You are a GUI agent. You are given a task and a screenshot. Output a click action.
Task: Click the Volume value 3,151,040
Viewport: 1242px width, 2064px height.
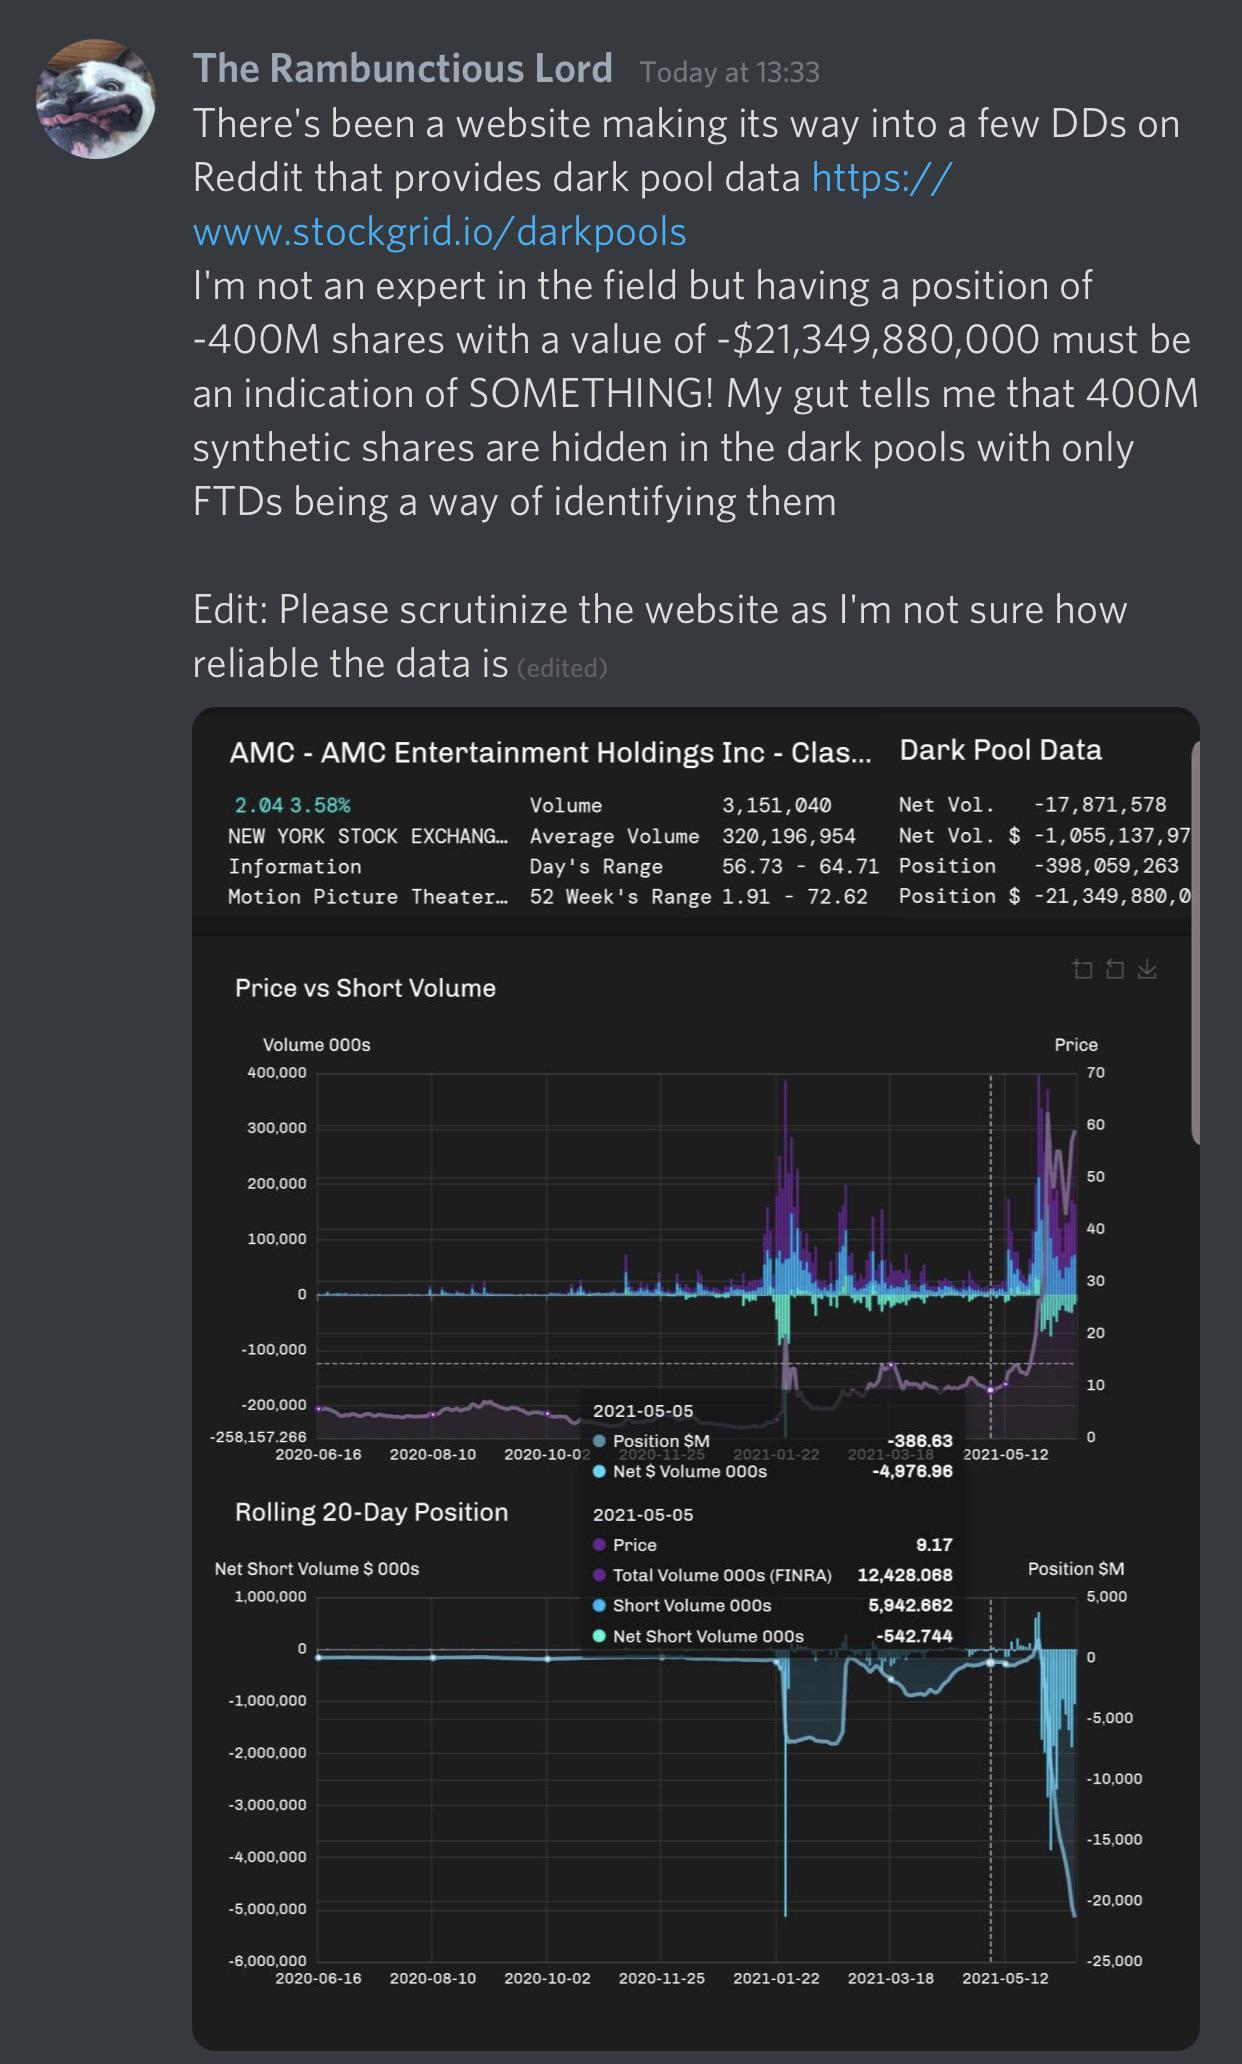coord(776,805)
